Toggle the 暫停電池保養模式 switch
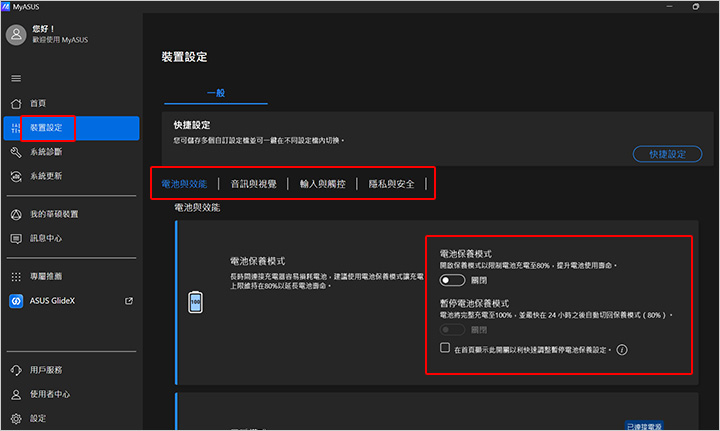This screenshot has height=431, width=720. pos(452,330)
